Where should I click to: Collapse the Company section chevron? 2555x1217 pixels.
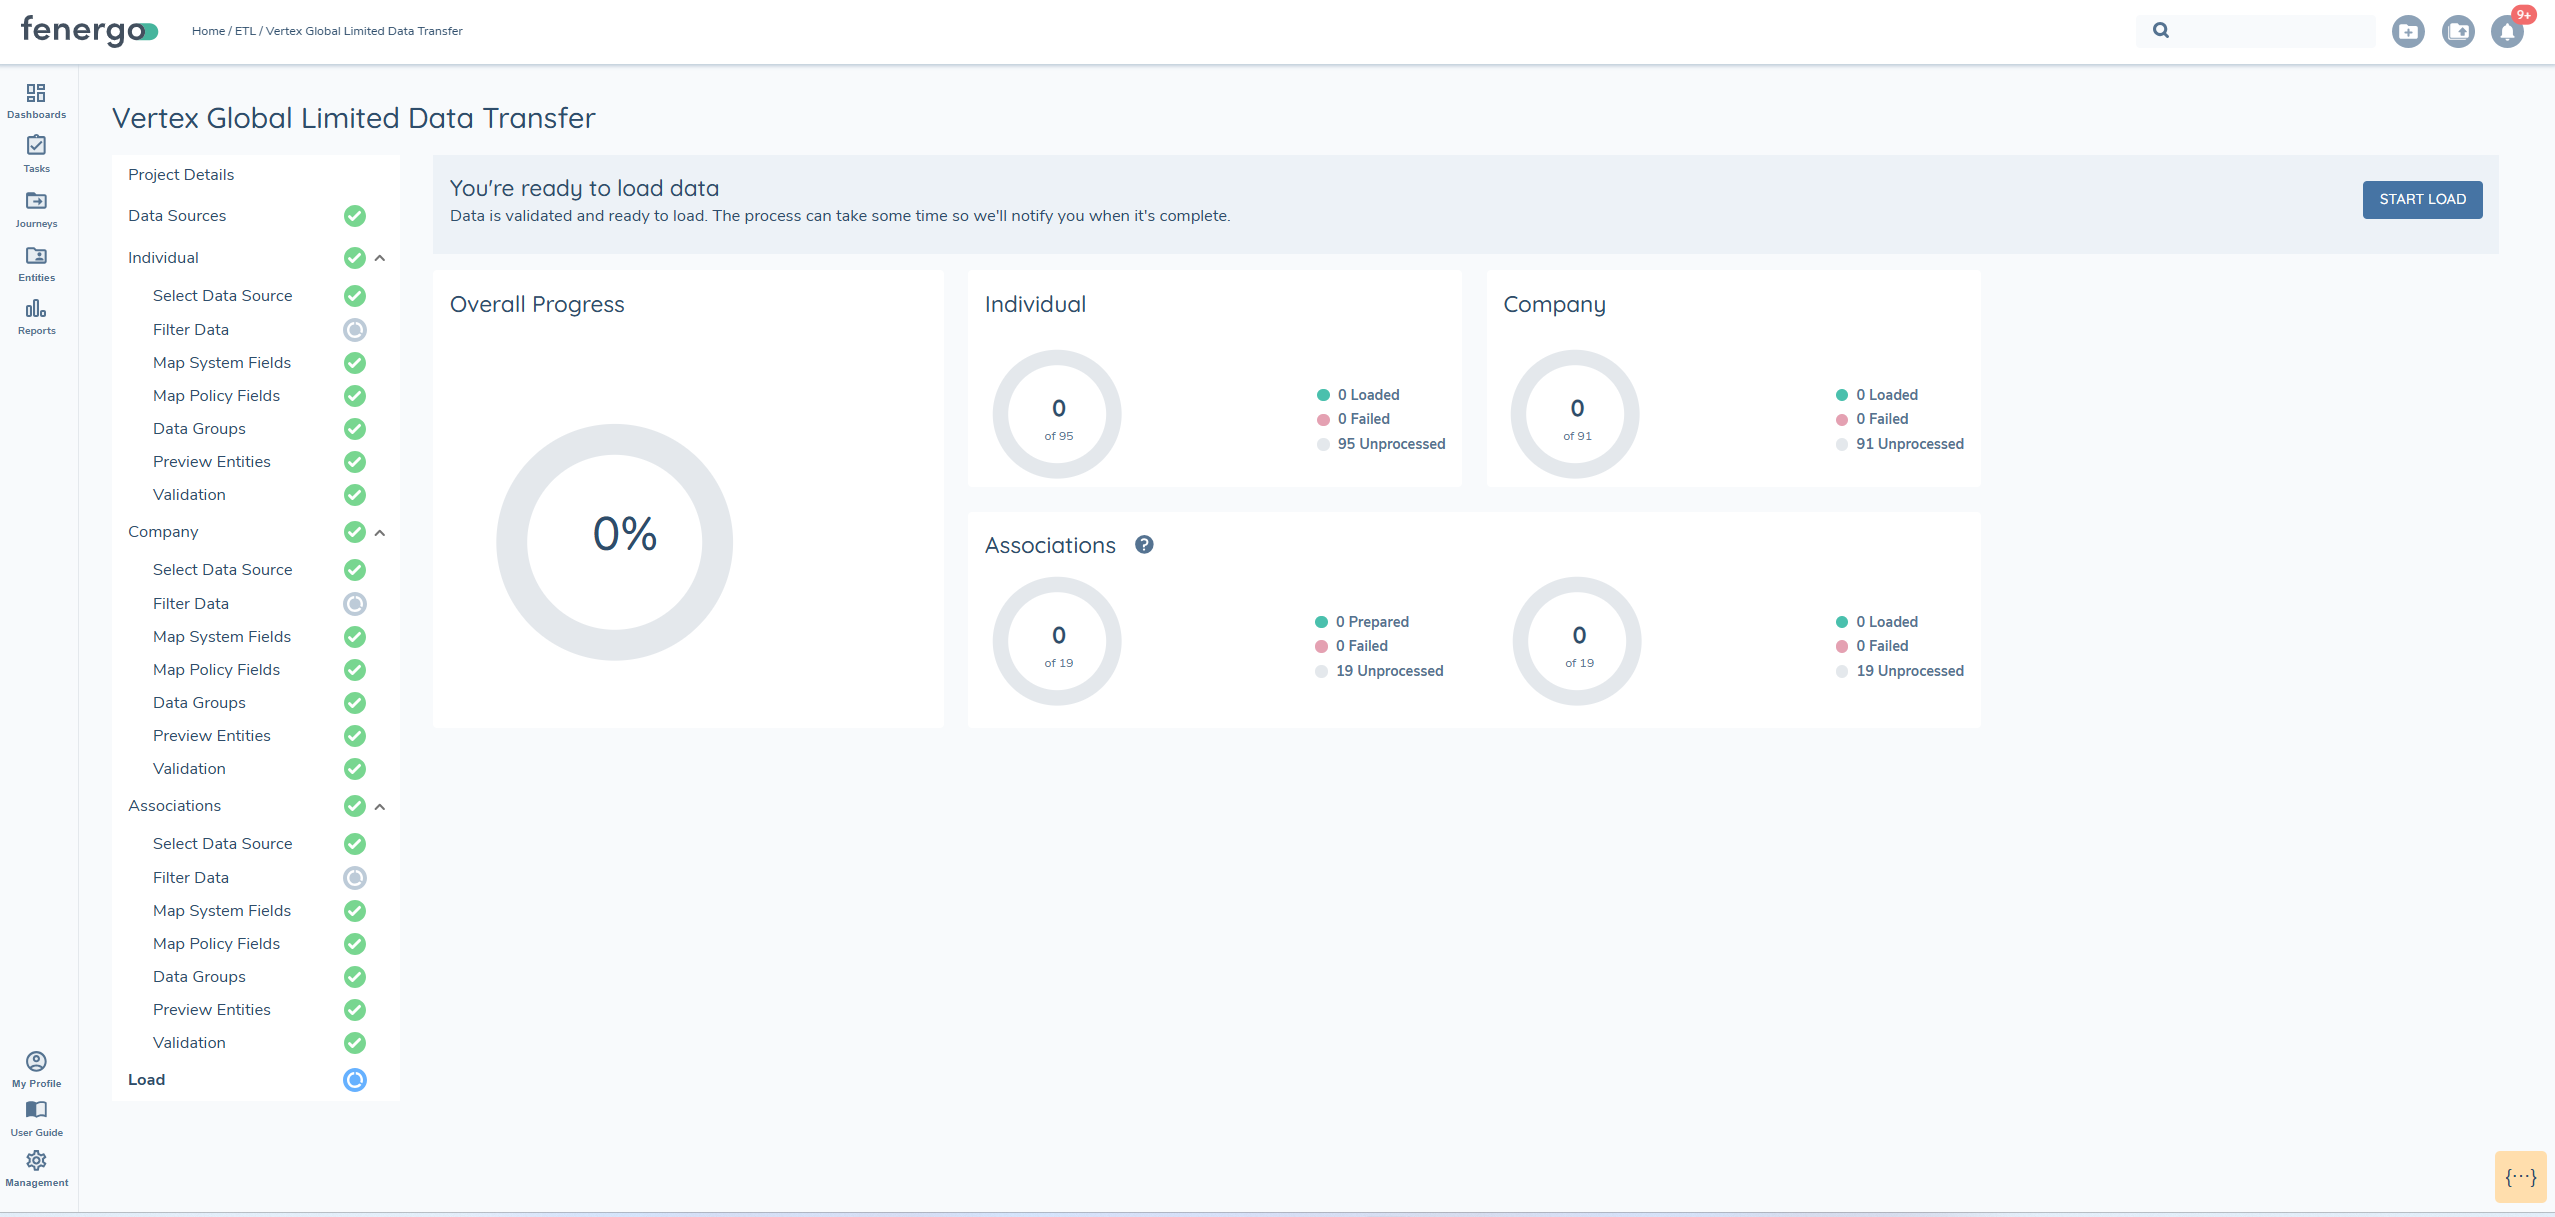click(x=380, y=533)
